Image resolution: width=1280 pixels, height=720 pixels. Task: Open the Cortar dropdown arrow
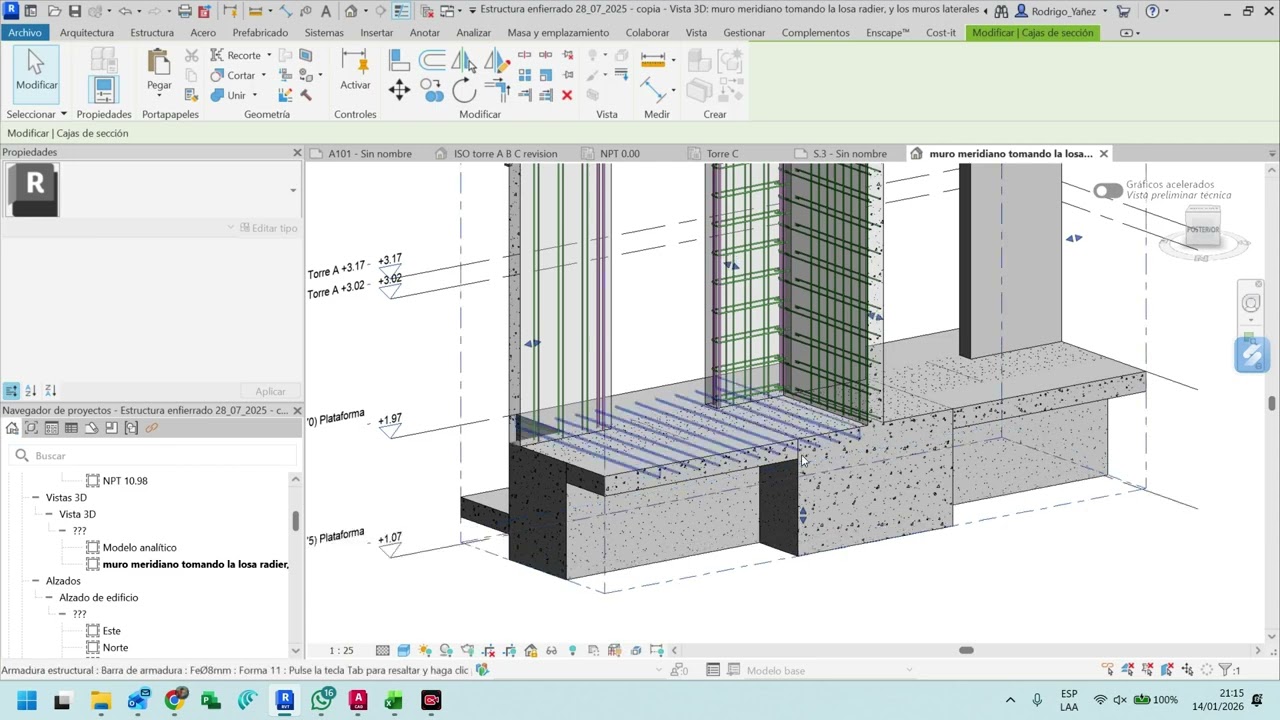(x=263, y=76)
